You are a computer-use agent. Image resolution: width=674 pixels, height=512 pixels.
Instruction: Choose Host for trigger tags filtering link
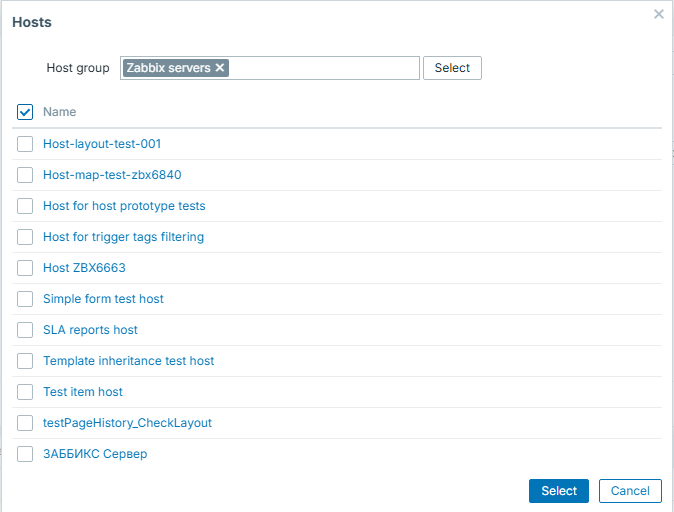click(123, 237)
